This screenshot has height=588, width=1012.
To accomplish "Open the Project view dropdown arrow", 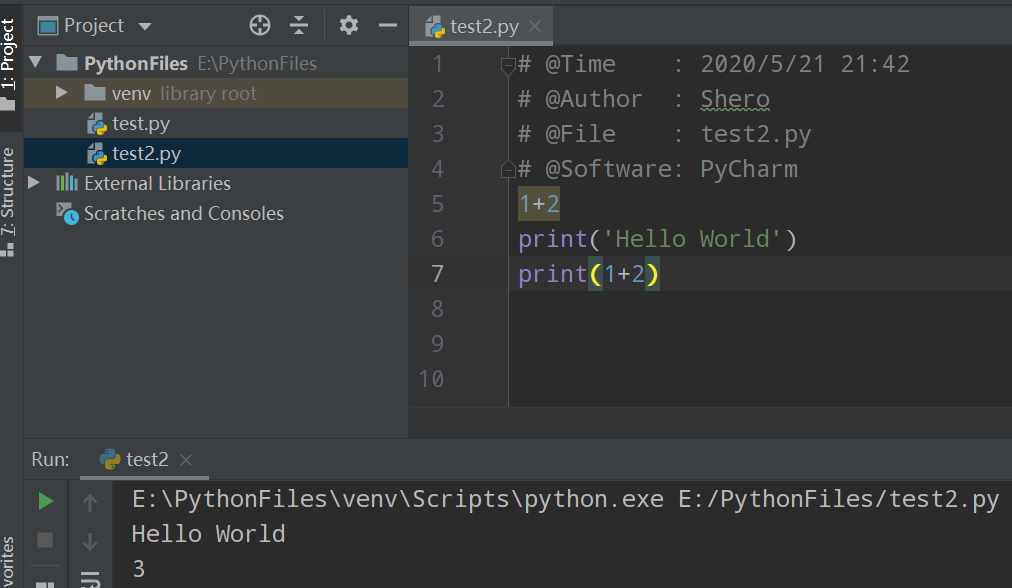I will (x=145, y=26).
